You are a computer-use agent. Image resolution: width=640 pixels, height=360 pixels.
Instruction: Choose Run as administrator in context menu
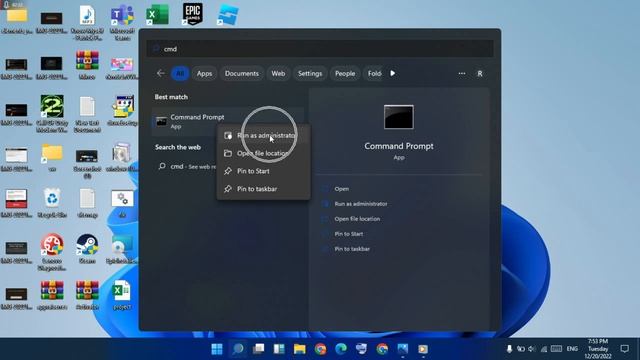(x=263, y=136)
